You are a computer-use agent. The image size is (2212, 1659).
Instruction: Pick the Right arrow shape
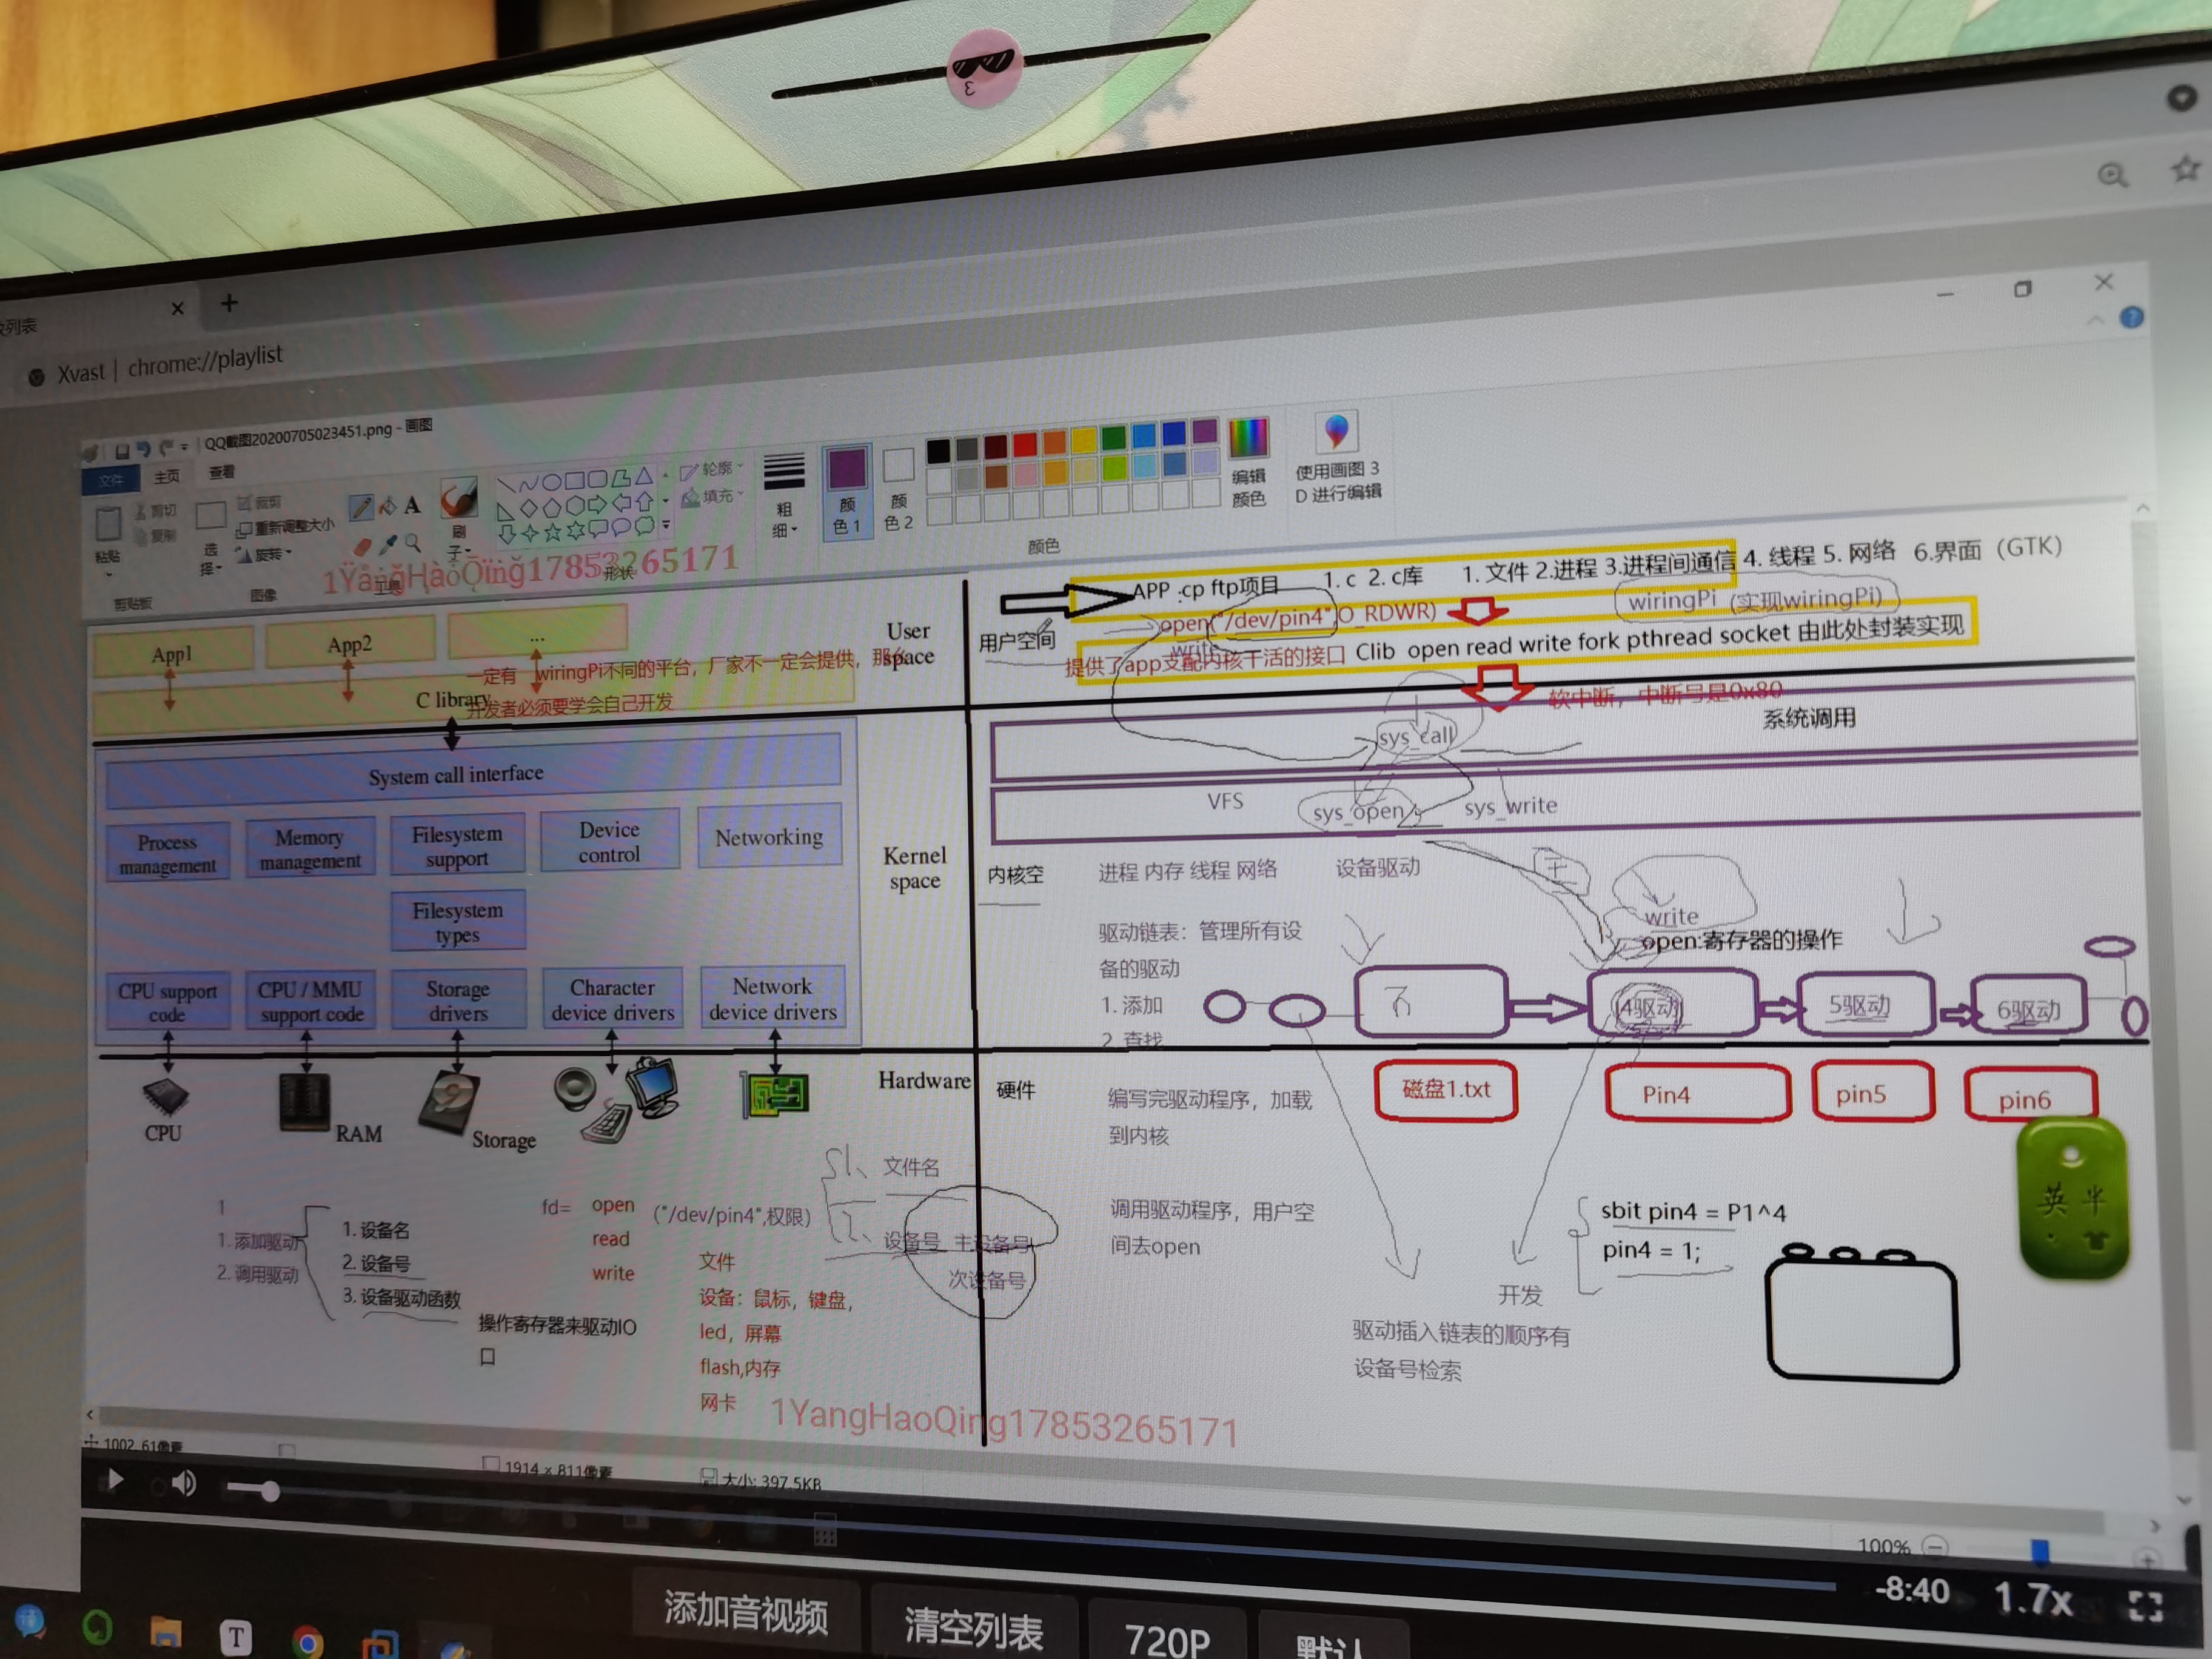coord(597,505)
